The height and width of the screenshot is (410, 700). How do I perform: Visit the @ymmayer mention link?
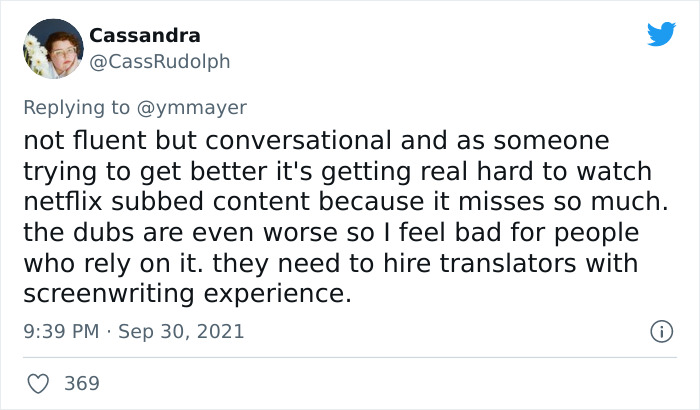pyautogui.click(x=192, y=108)
